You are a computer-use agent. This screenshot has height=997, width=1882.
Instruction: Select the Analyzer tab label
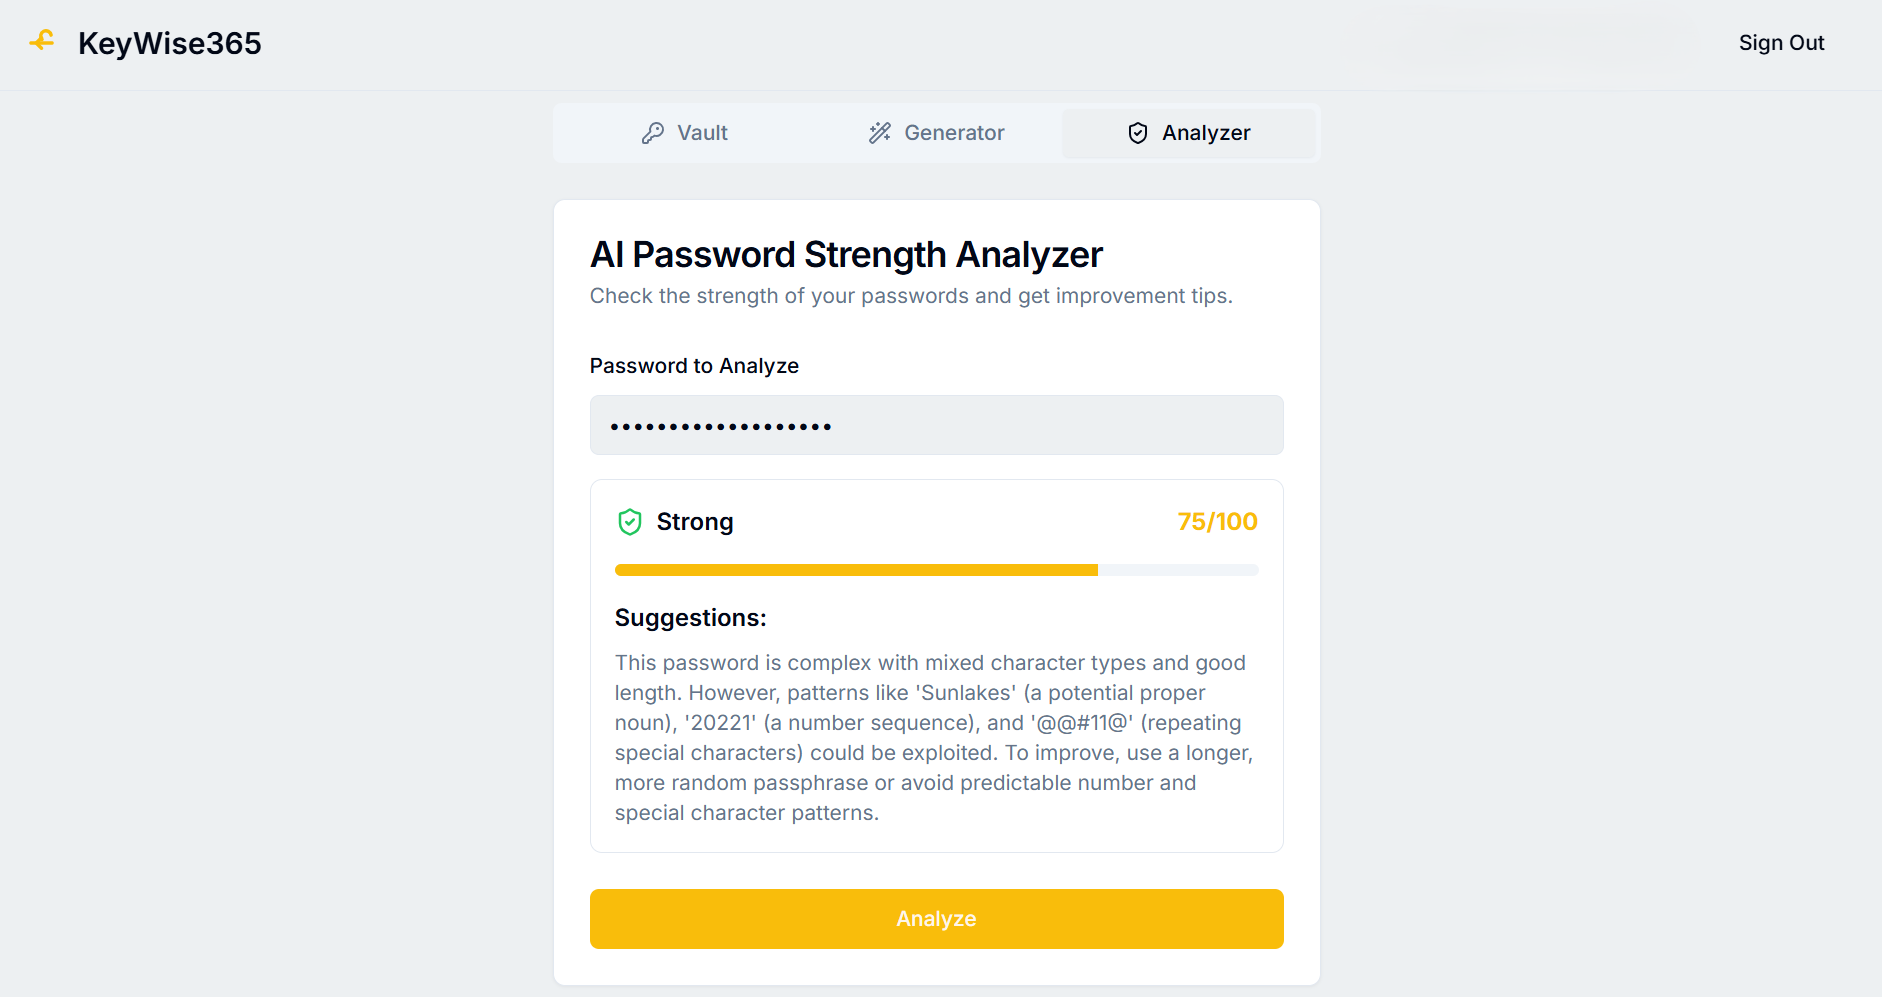click(1206, 133)
